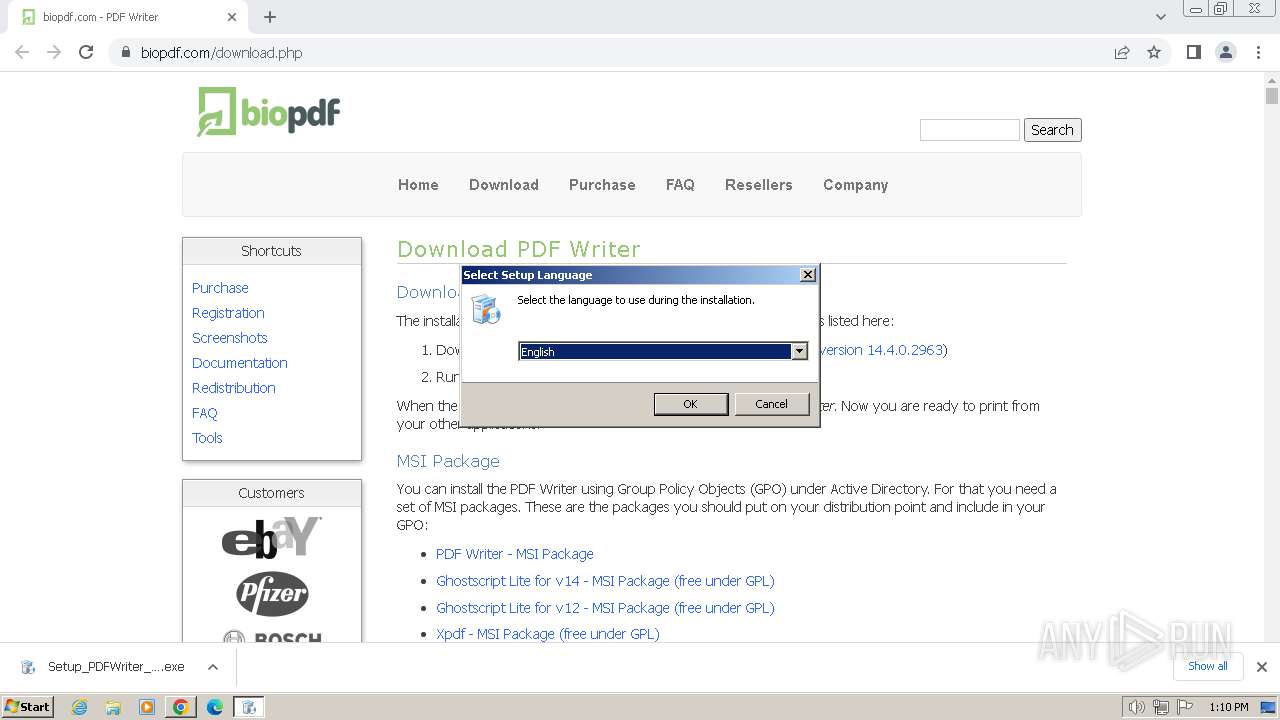Click the version 14.4.0.2963 link
Viewport: 1280px width, 720px height.
(x=880, y=350)
